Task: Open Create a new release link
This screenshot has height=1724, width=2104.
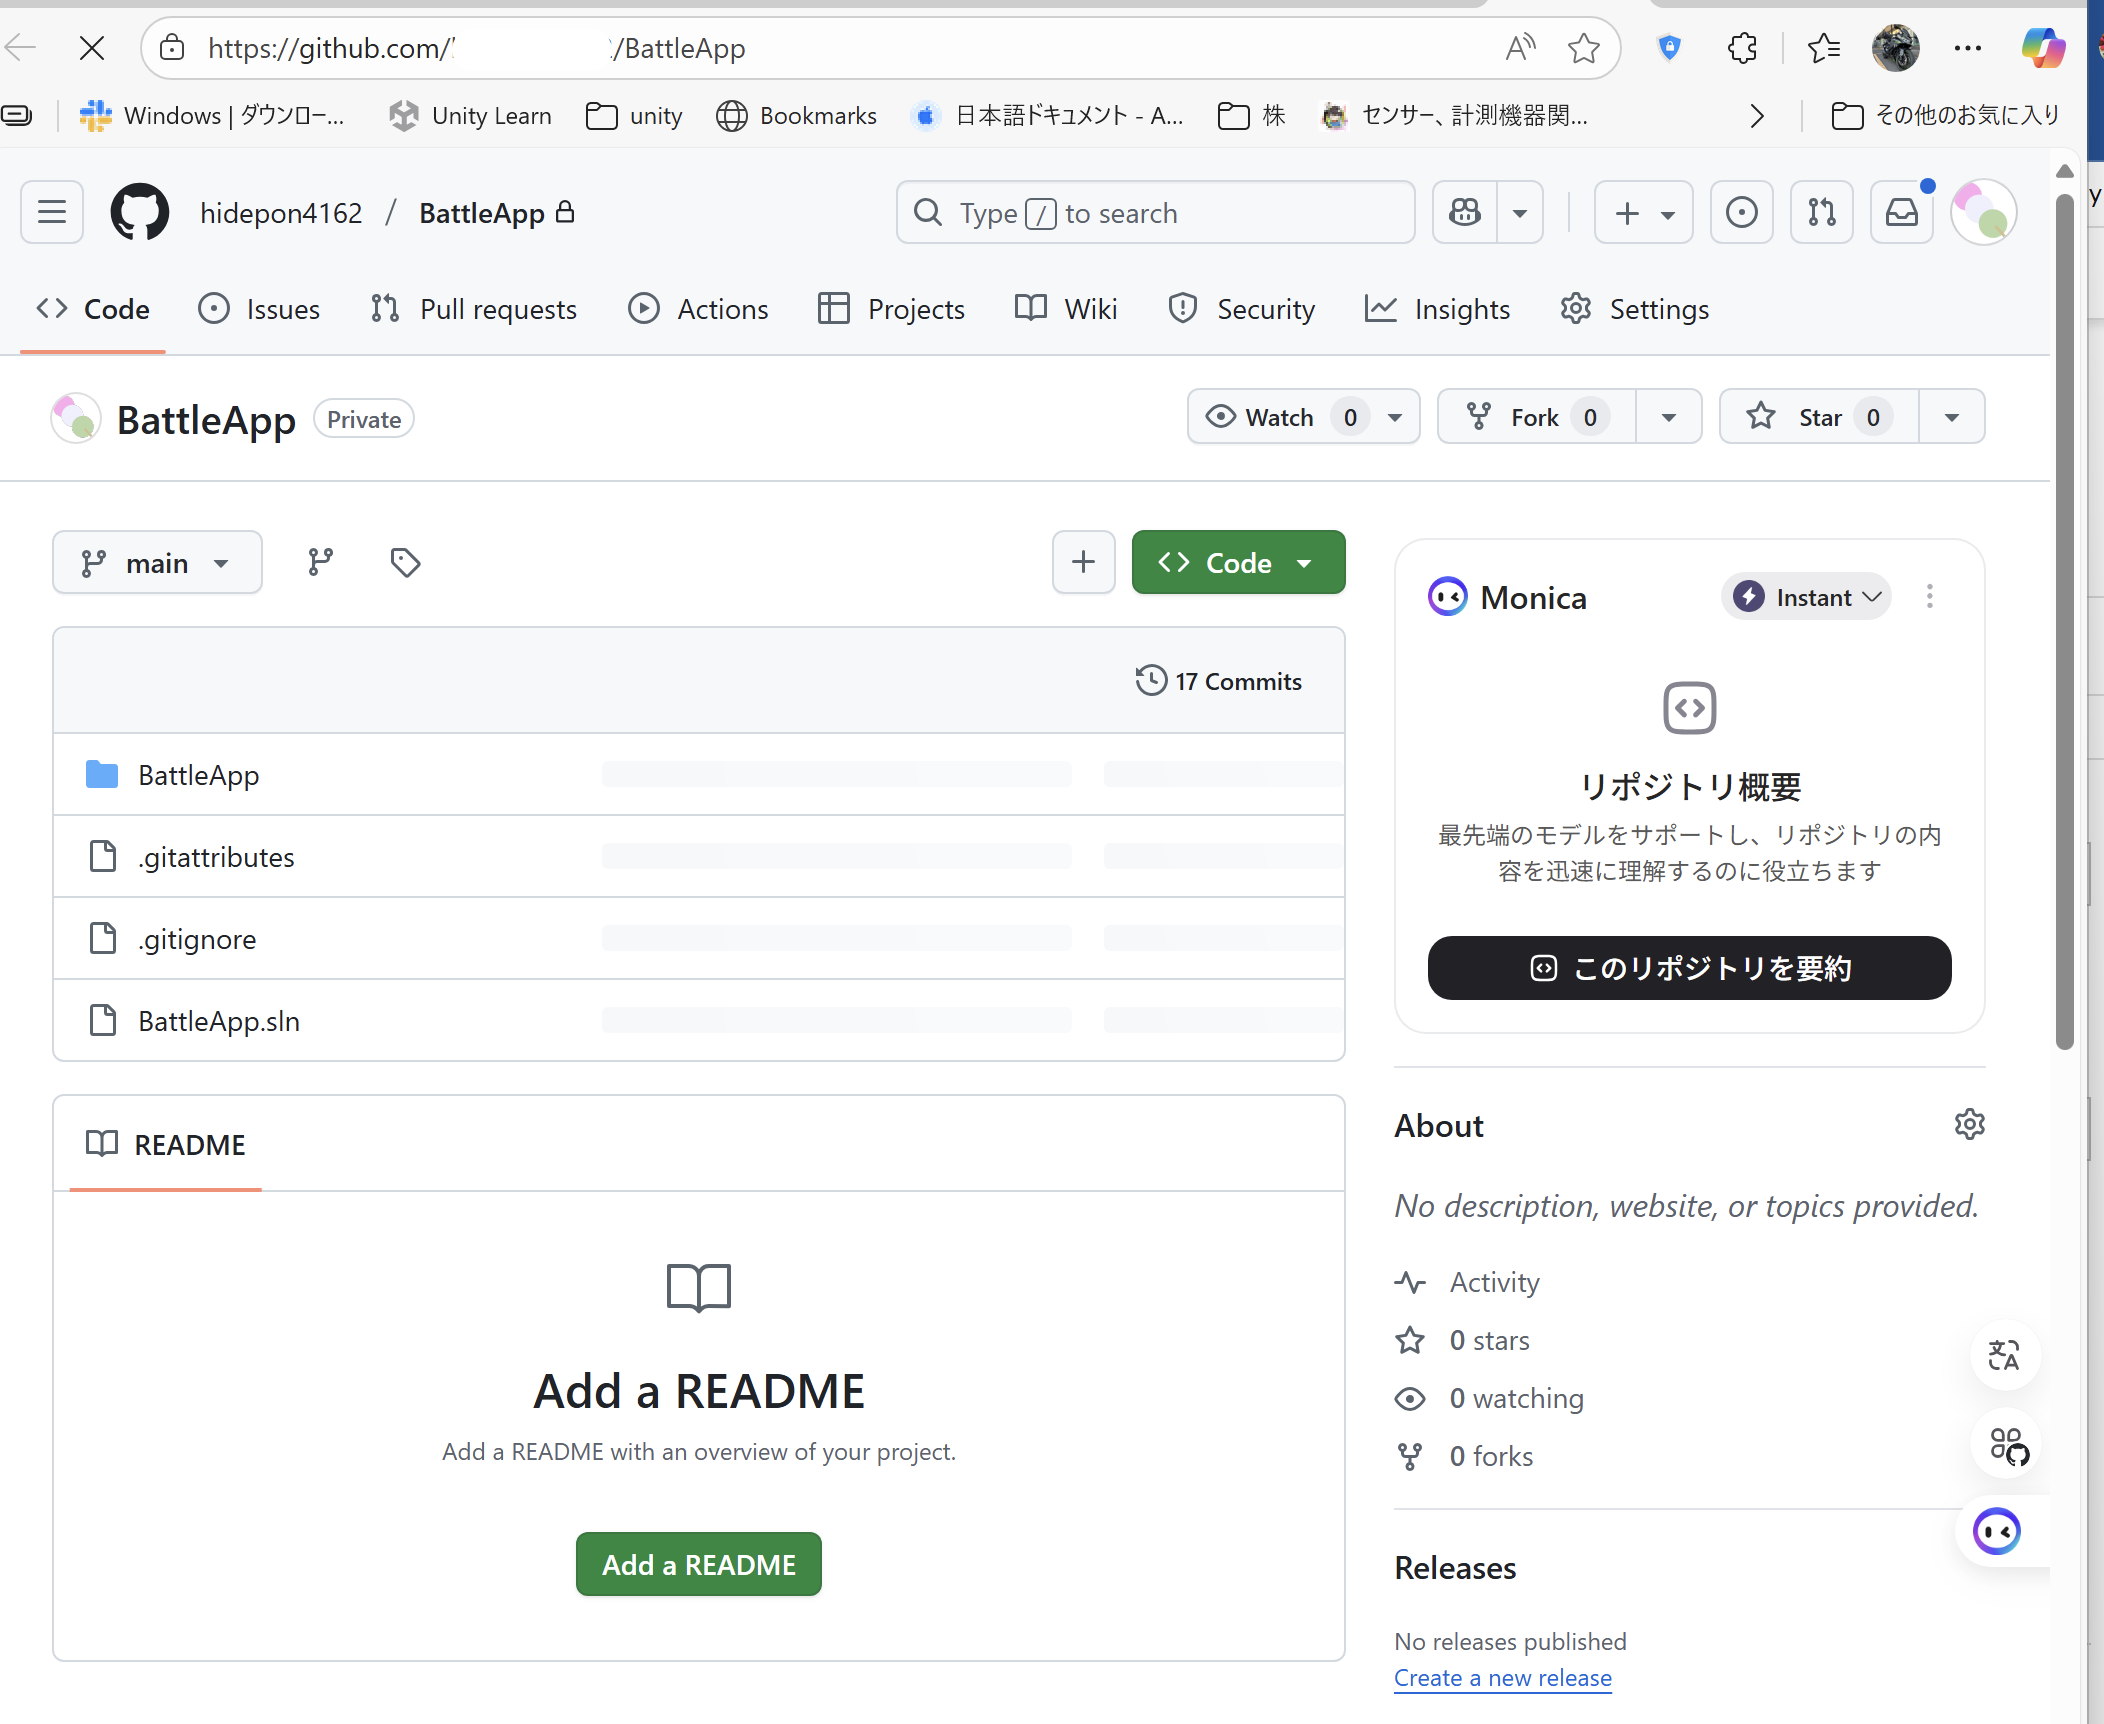Action: [1502, 1677]
